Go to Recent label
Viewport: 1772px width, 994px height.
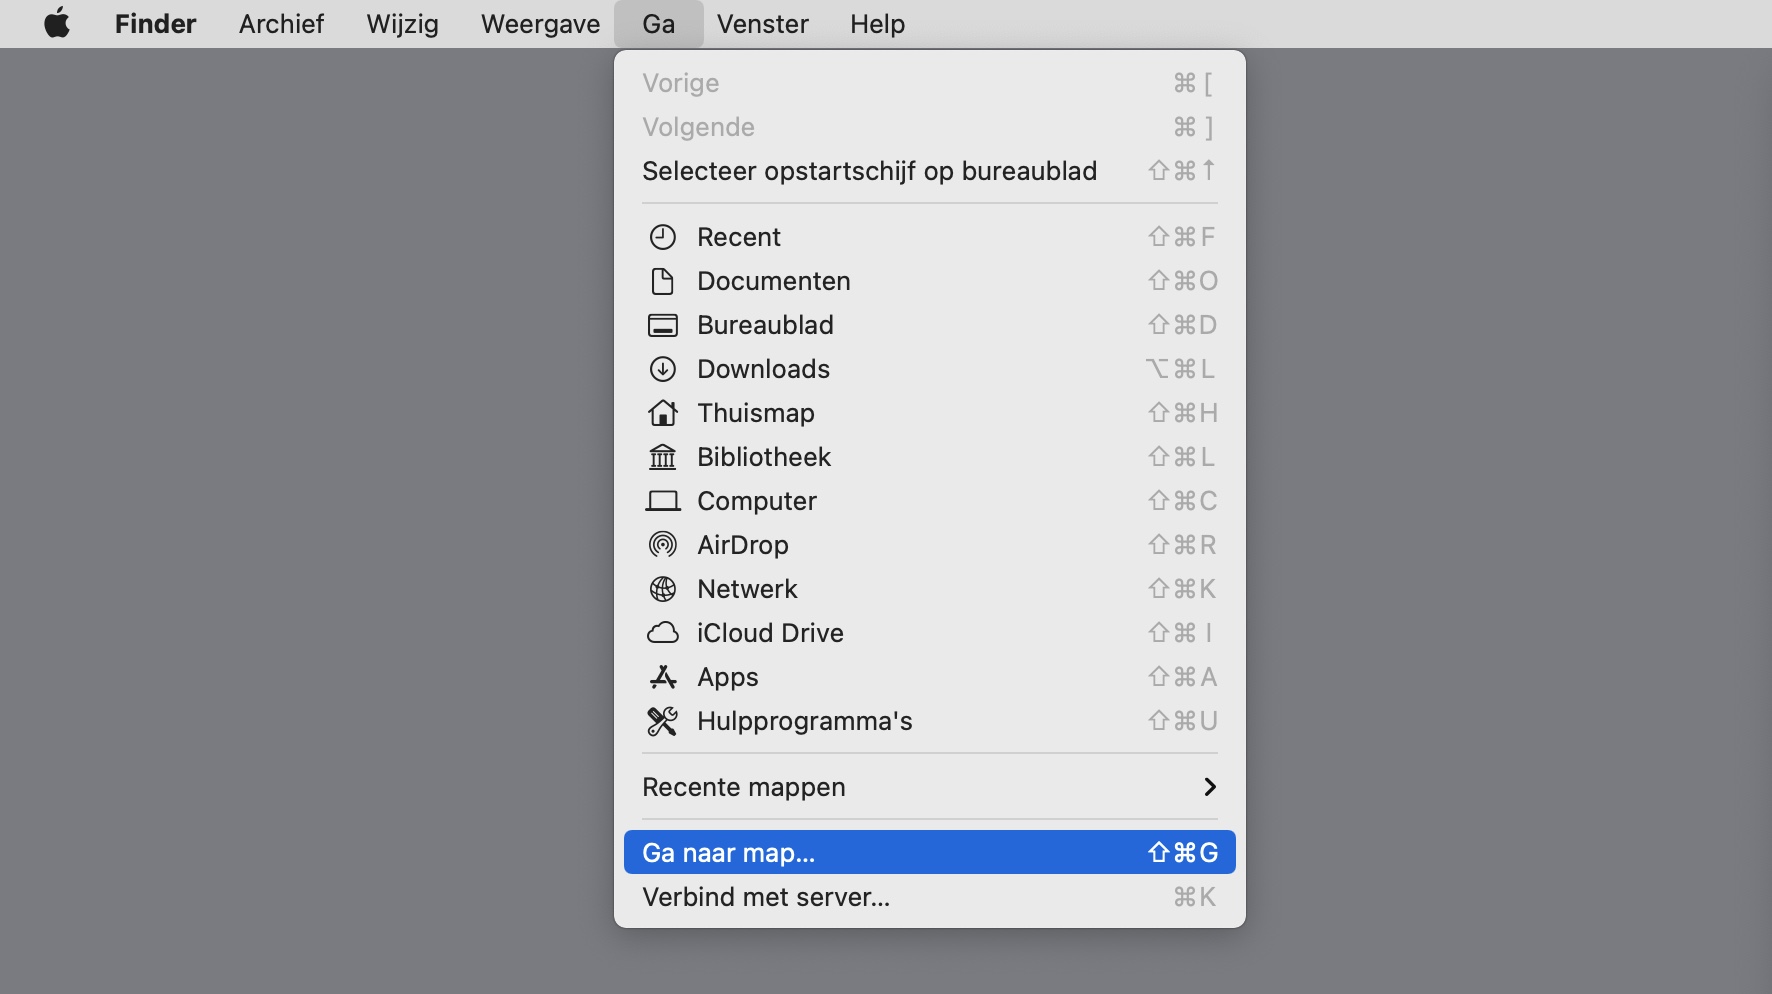pyautogui.click(x=738, y=237)
